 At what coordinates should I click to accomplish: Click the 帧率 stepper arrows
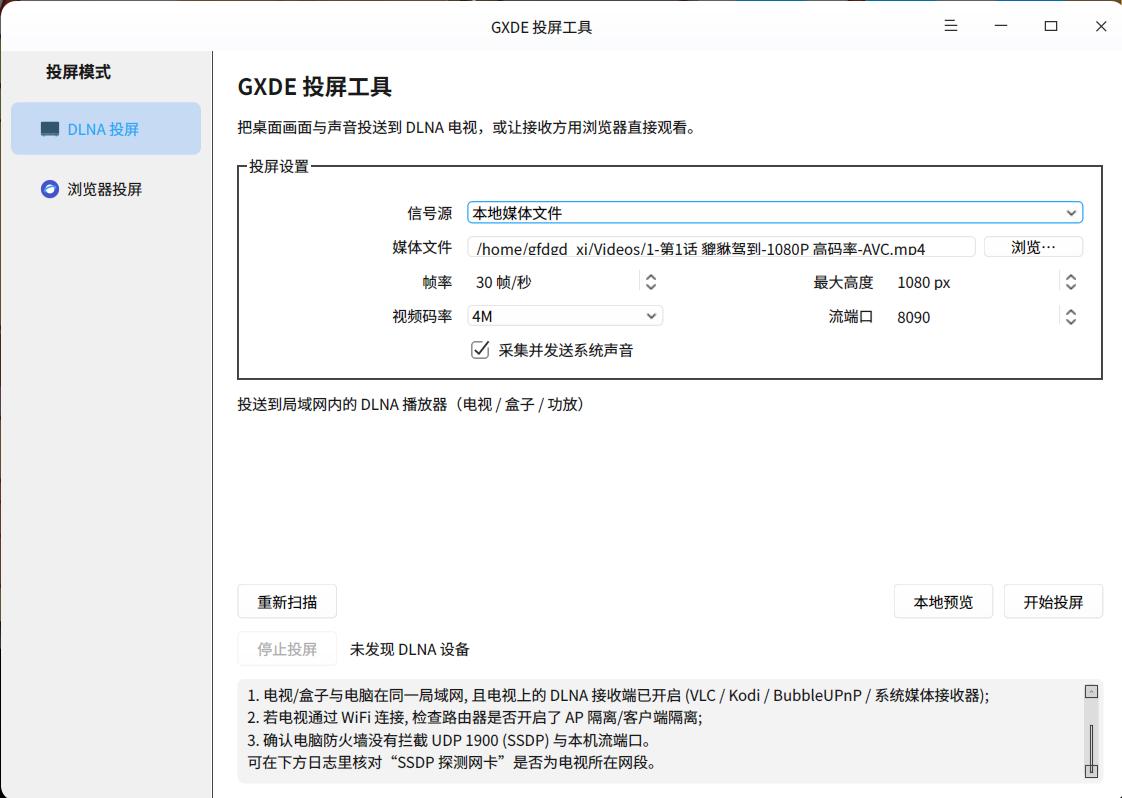pyautogui.click(x=650, y=282)
